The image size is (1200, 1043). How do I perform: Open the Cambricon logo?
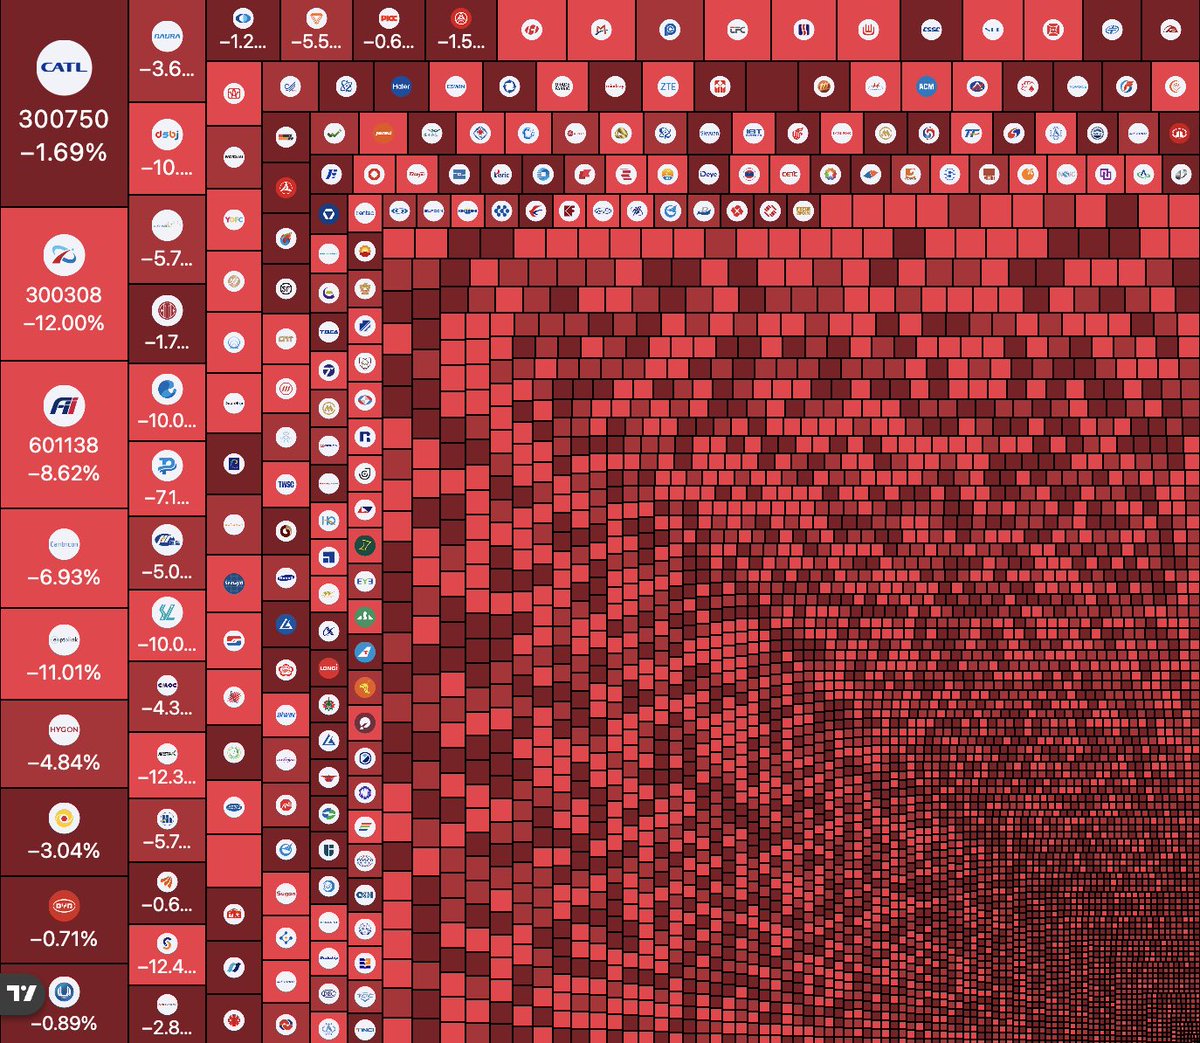tap(64, 545)
